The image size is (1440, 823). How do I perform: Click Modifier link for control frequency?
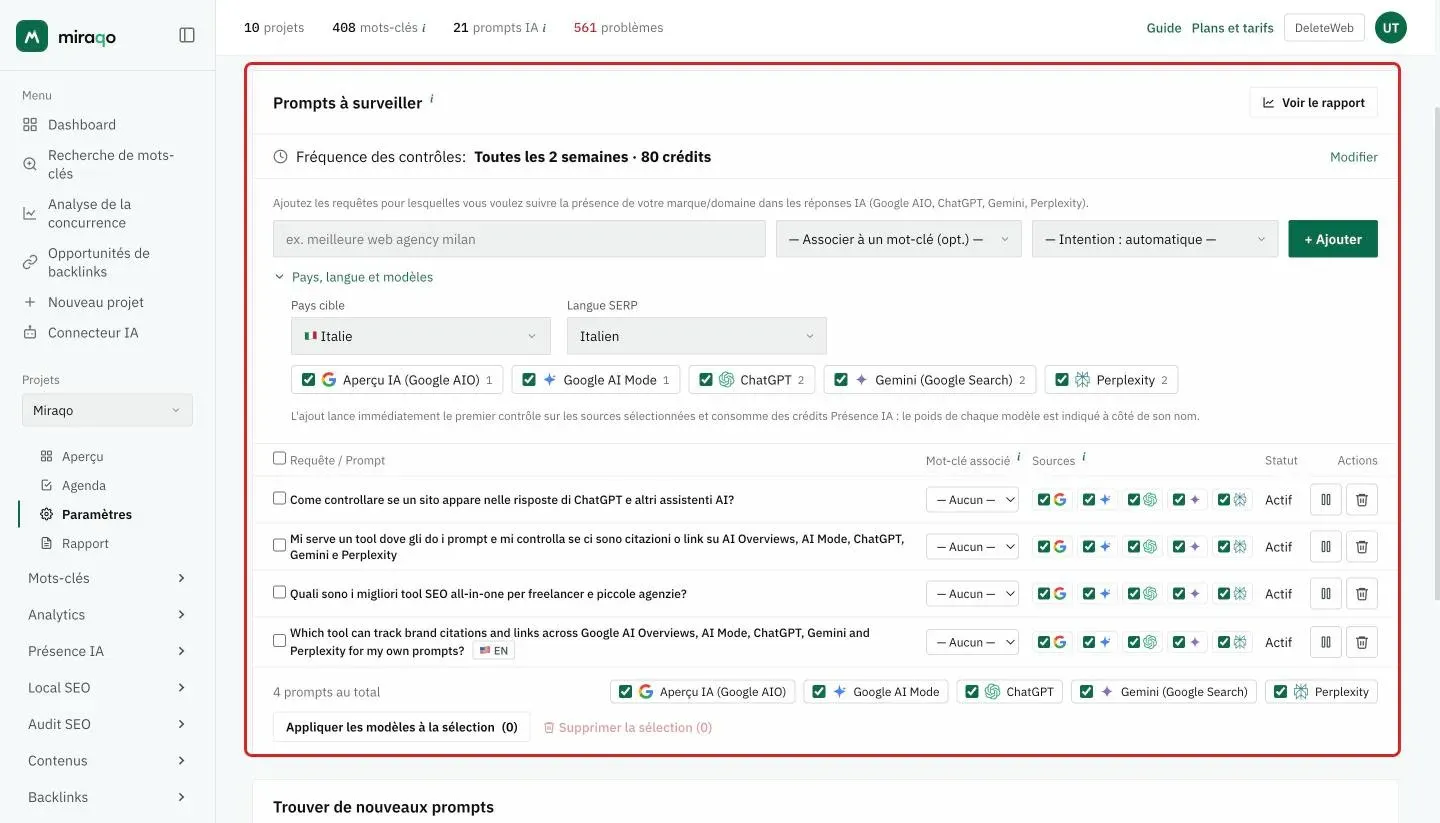coord(1354,157)
